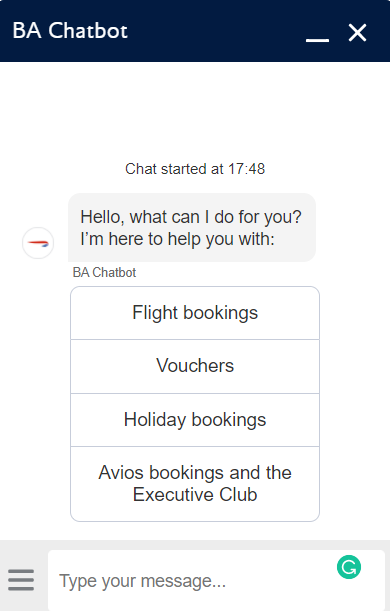Choose the Vouchers option
The image size is (390, 611).
pos(195,366)
